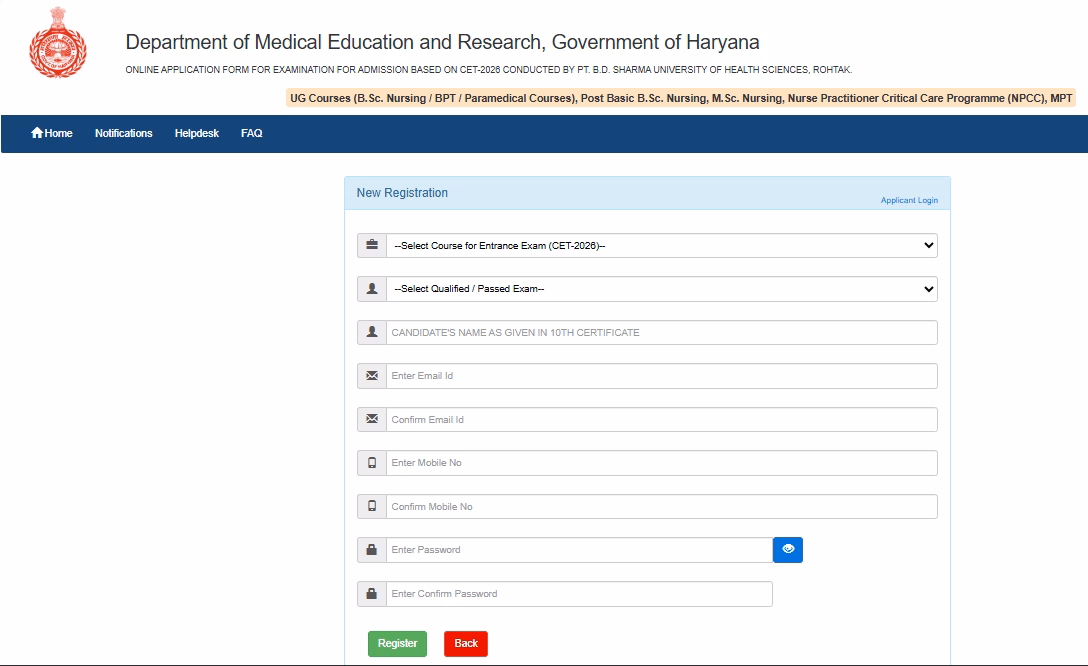Image resolution: width=1088 pixels, height=666 pixels.
Task: Click person icon beside qualified exam dropdown
Action: (x=372, y=289)
